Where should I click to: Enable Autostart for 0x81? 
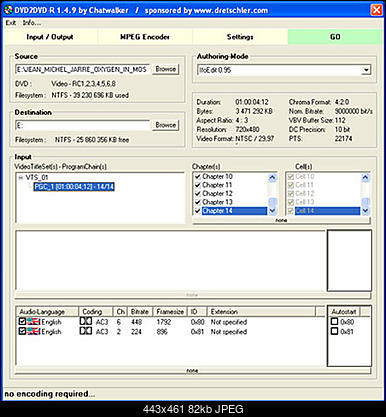(334, 331)
